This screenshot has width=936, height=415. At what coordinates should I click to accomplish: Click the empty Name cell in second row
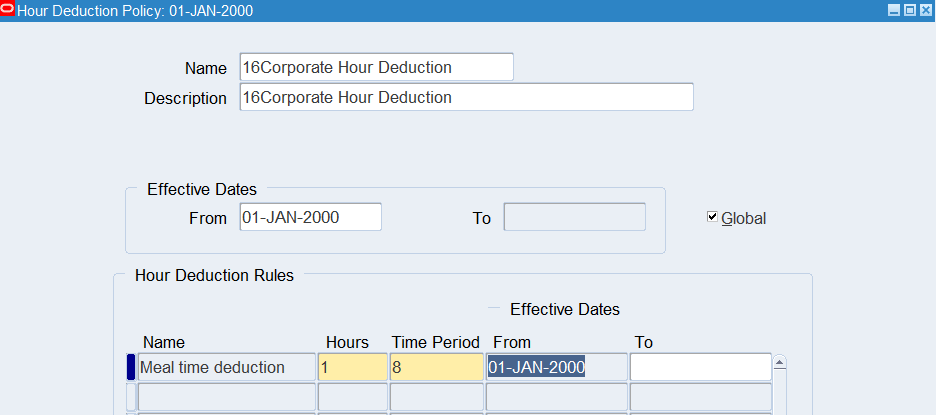(x=225, y=396)
